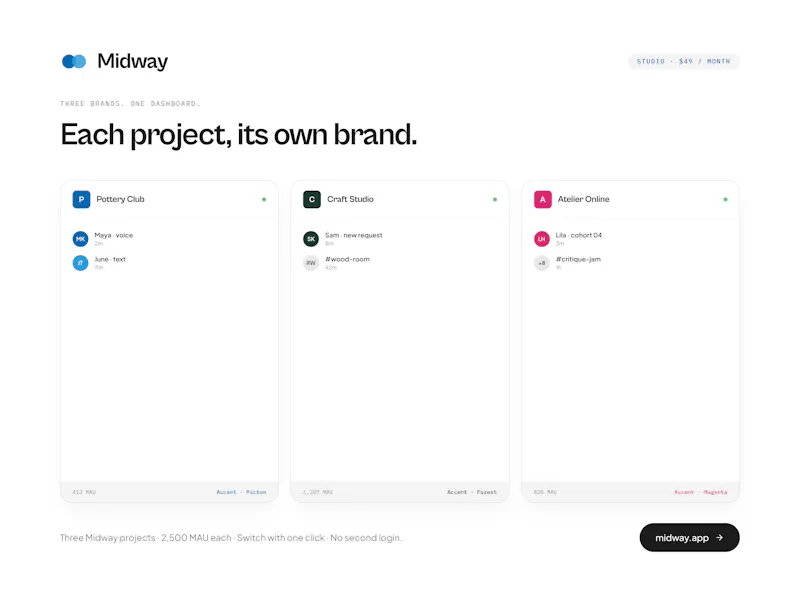Click the Accent · Picton label
Image resolution: width=800 pixels, height=600 pixels.
click(x=241, y=492)
